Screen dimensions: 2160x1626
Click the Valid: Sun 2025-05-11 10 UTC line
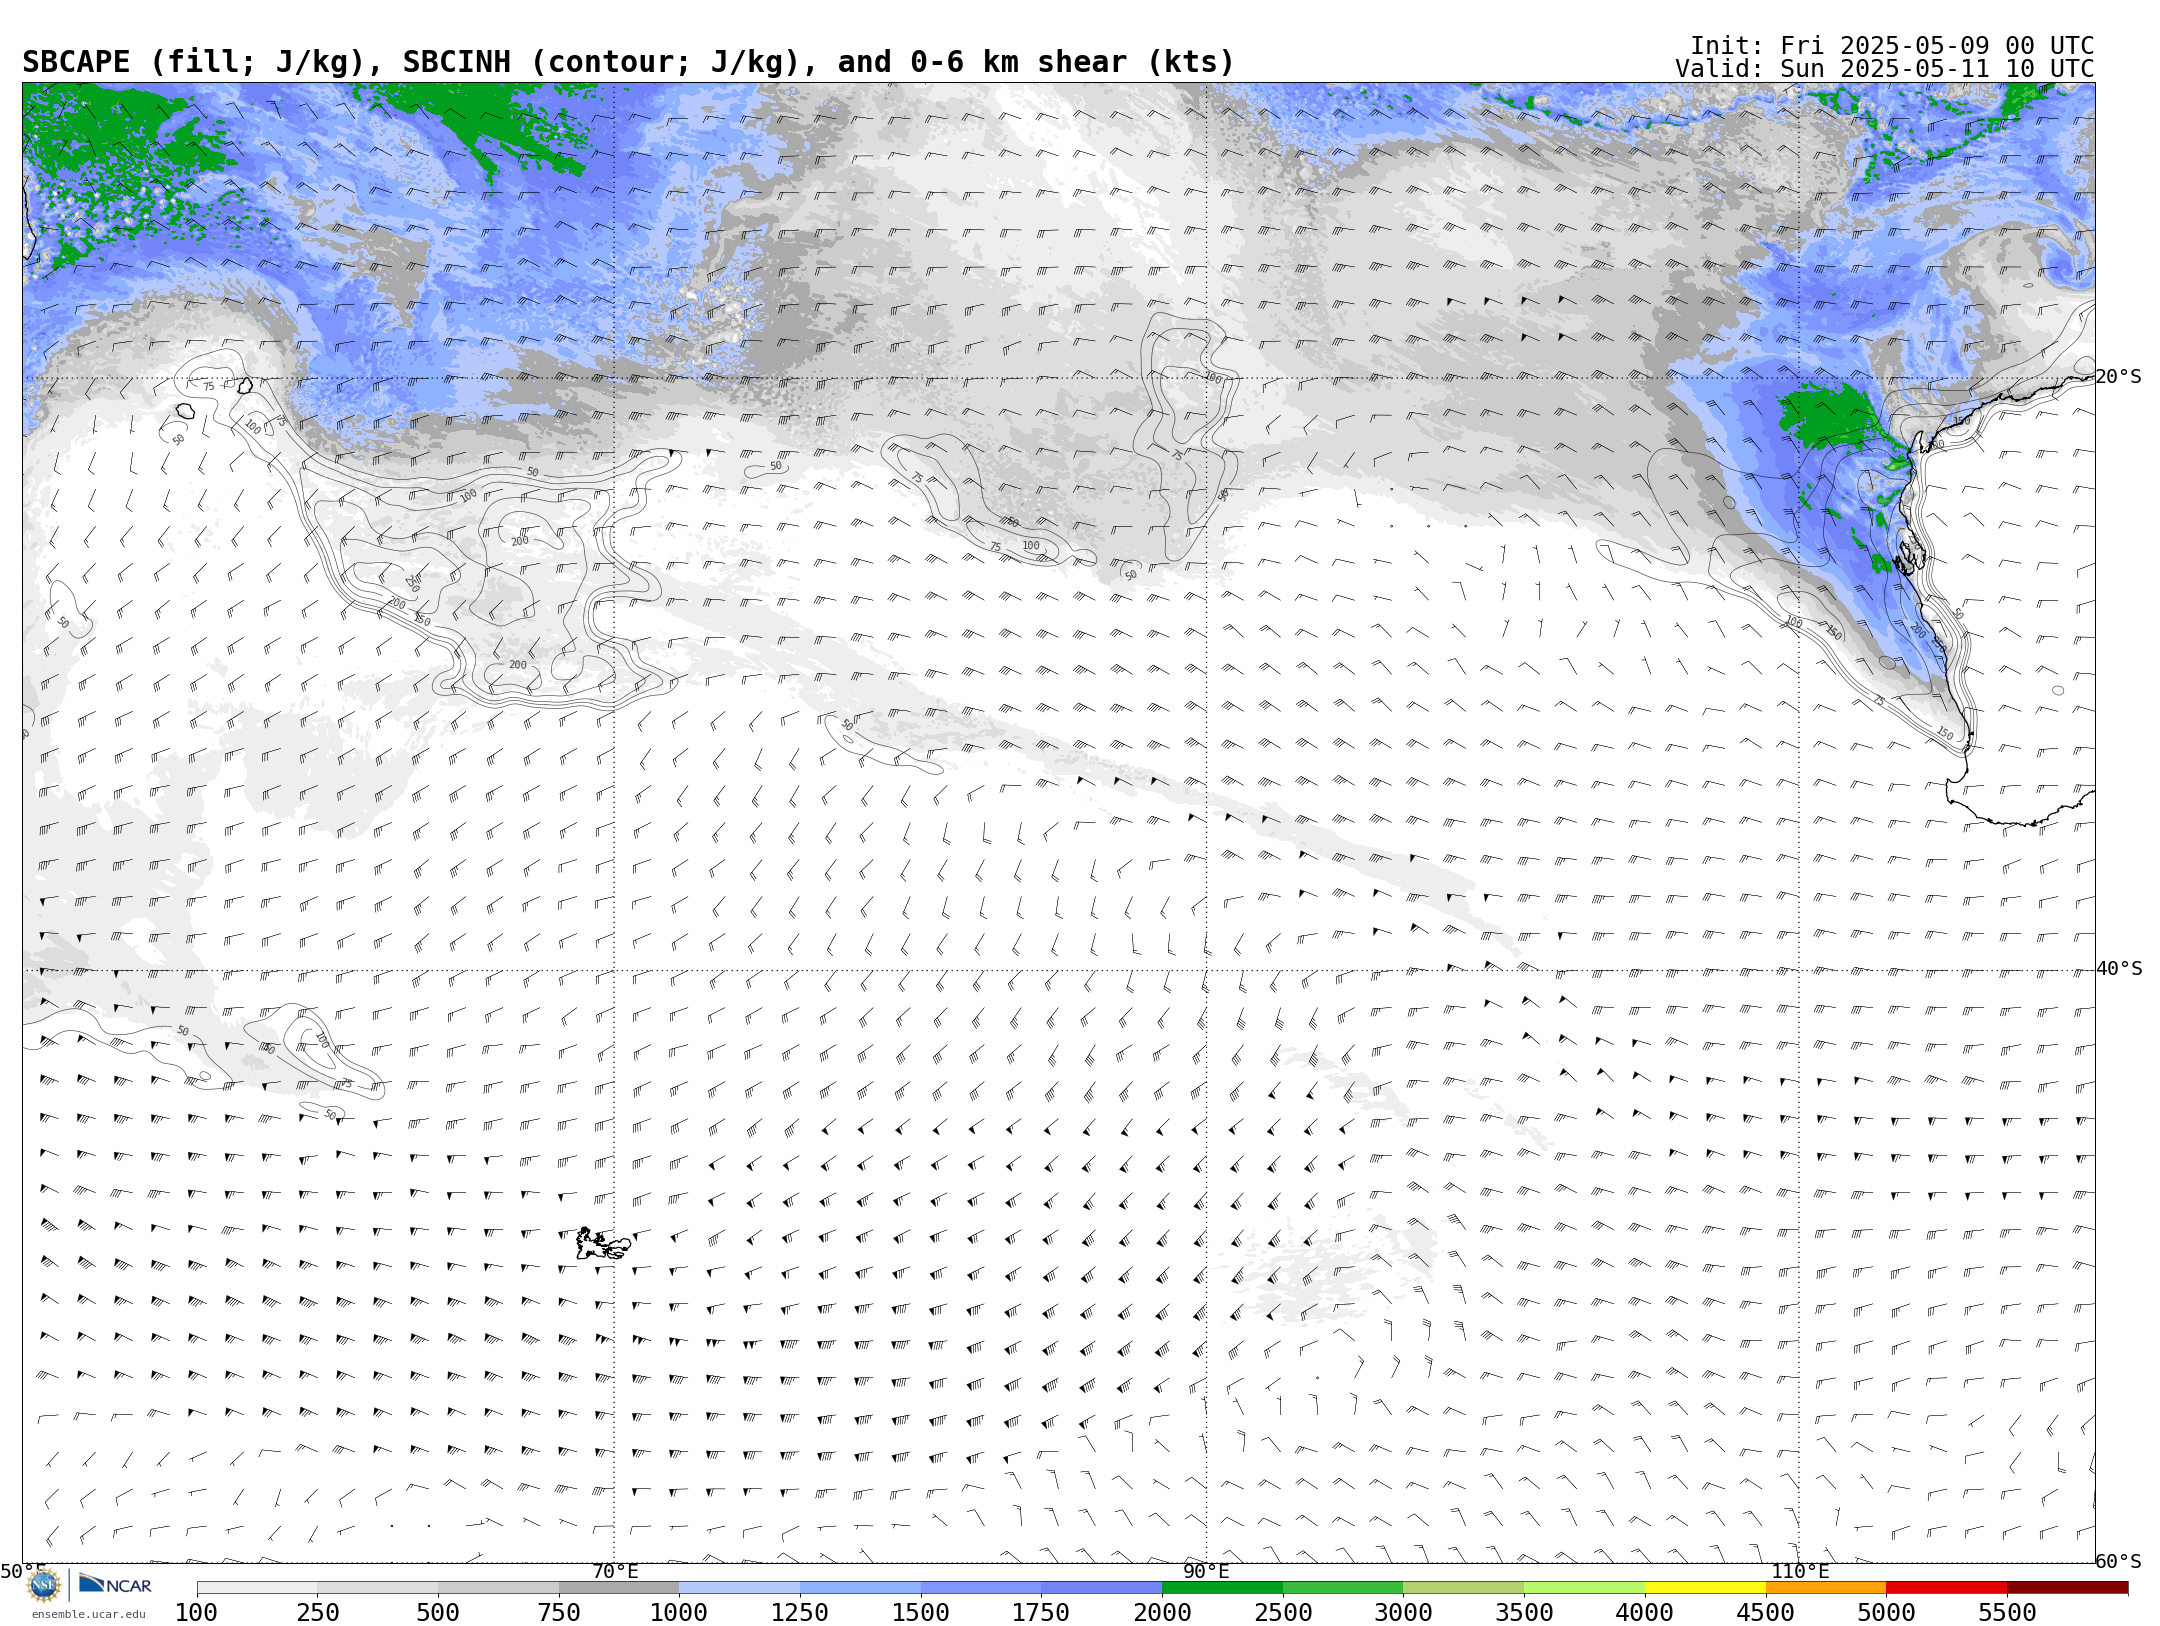tap(1885, 69)
